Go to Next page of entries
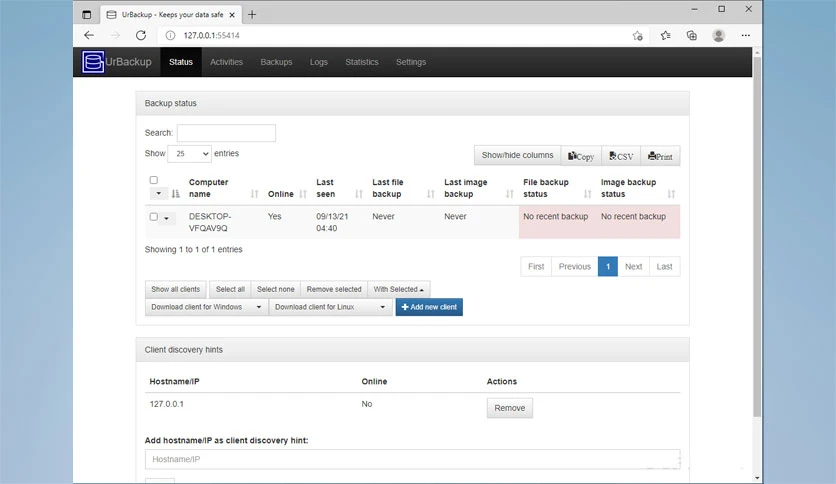 633,267
